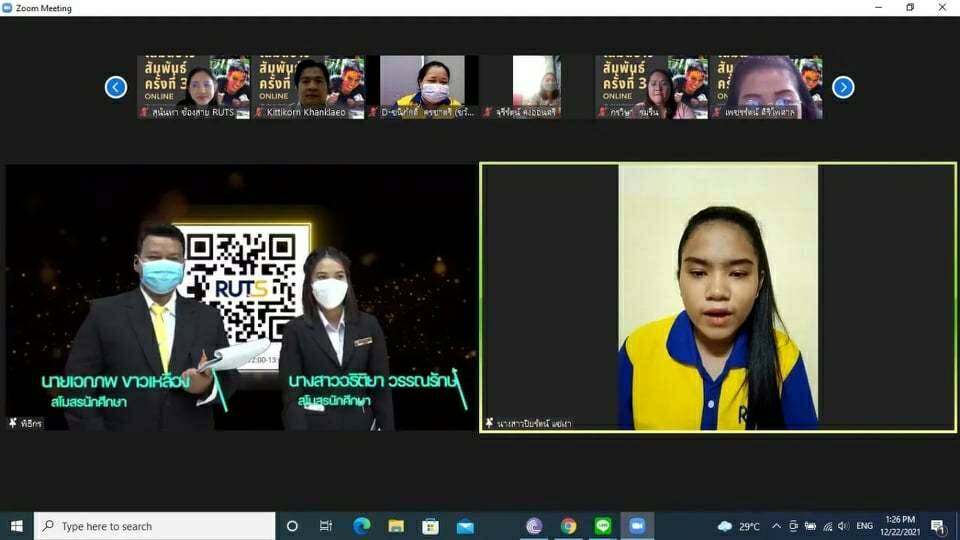Image resolution: width=960 pixels, height=540 pixels.
Task: Select Kittikorn Khanklaeo's video thumbnail
Action: coord(308,87)
